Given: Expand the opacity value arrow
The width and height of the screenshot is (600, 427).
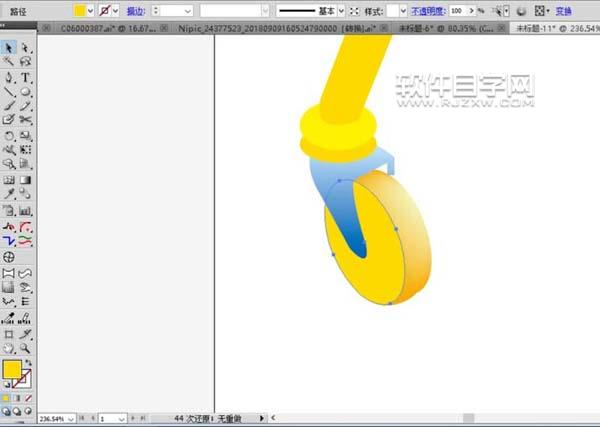Looking at the screenshot, I should click(472, 11).
